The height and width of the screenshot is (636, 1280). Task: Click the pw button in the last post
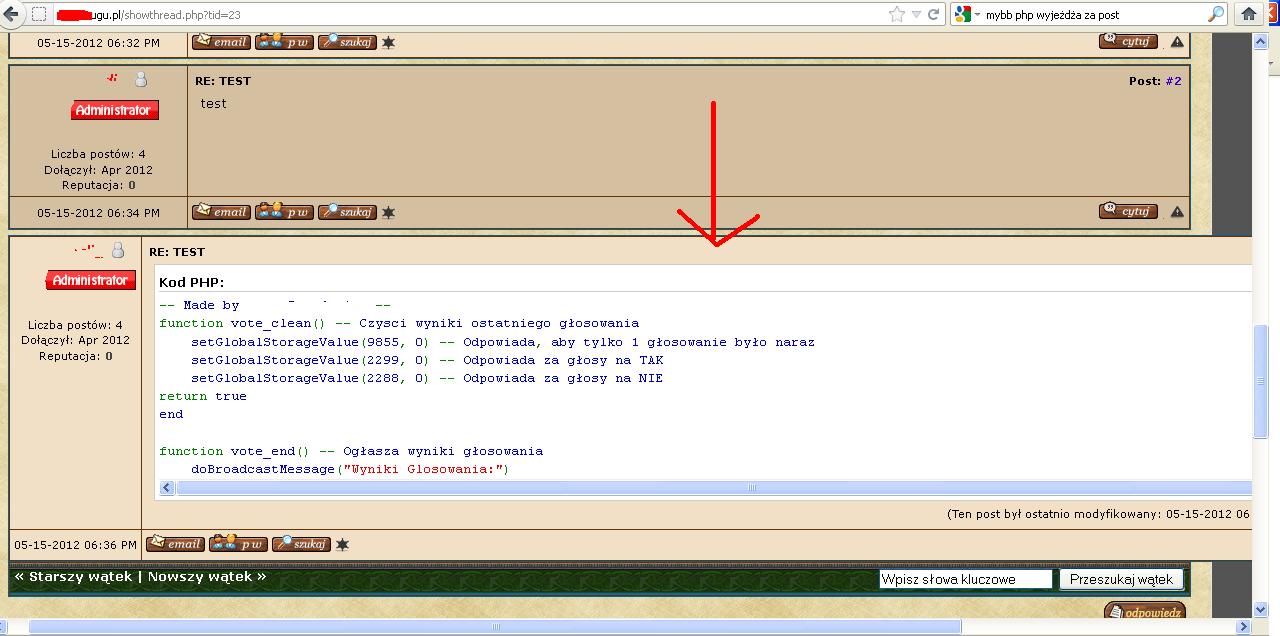tap(238, 544)
